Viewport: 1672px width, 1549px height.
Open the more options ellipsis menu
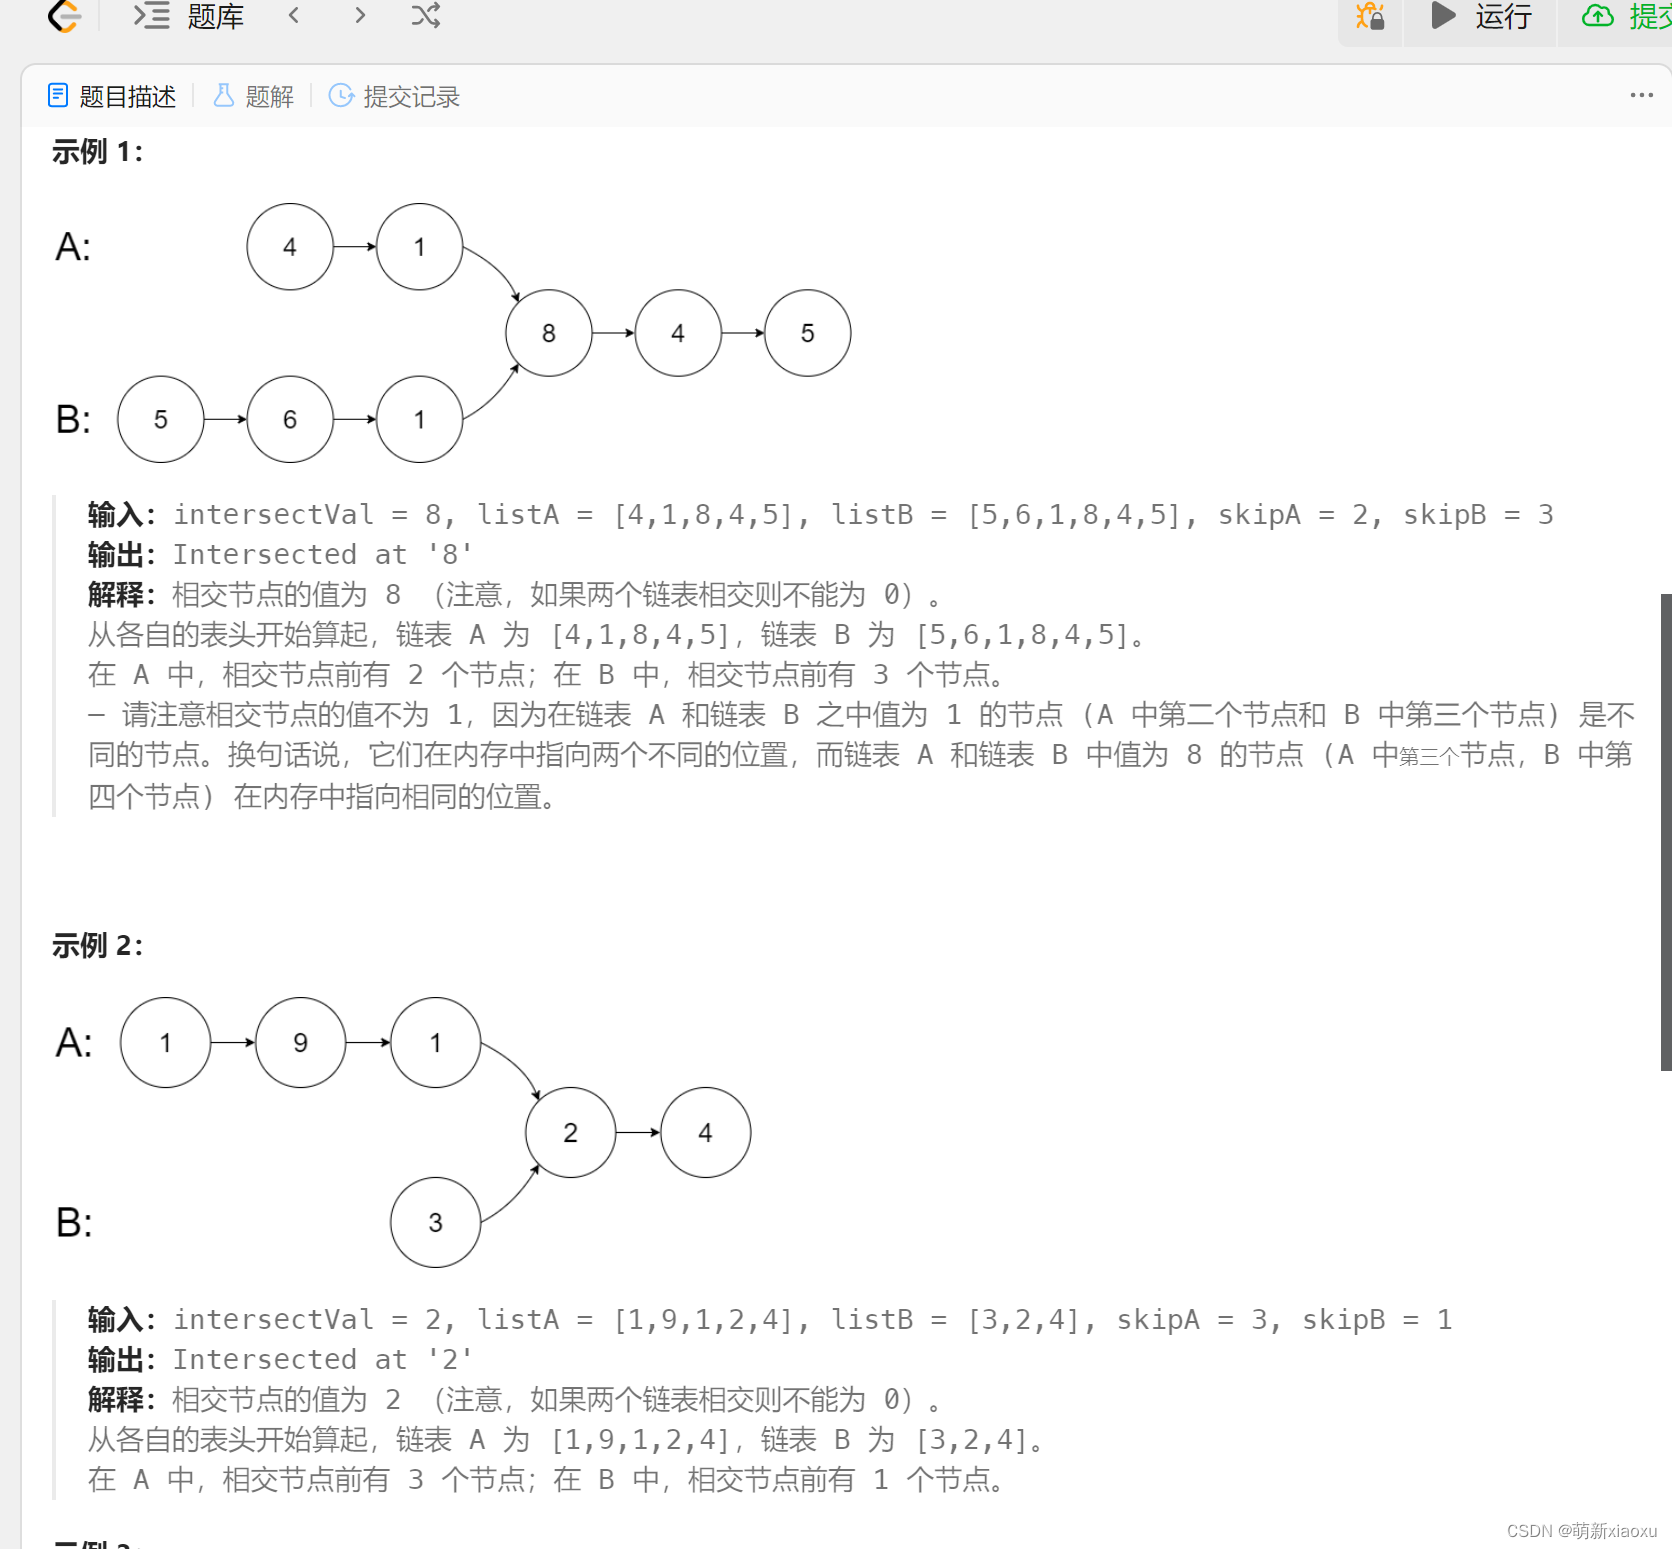[x=1641, y=95]
